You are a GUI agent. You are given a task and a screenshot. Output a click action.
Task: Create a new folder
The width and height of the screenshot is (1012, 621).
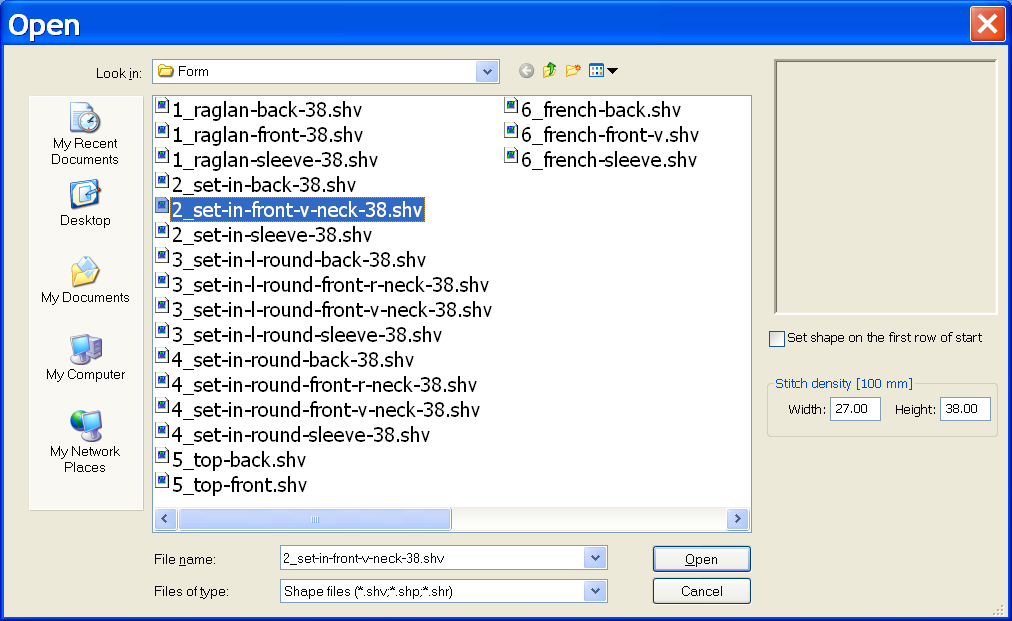(x=573, y=71)
